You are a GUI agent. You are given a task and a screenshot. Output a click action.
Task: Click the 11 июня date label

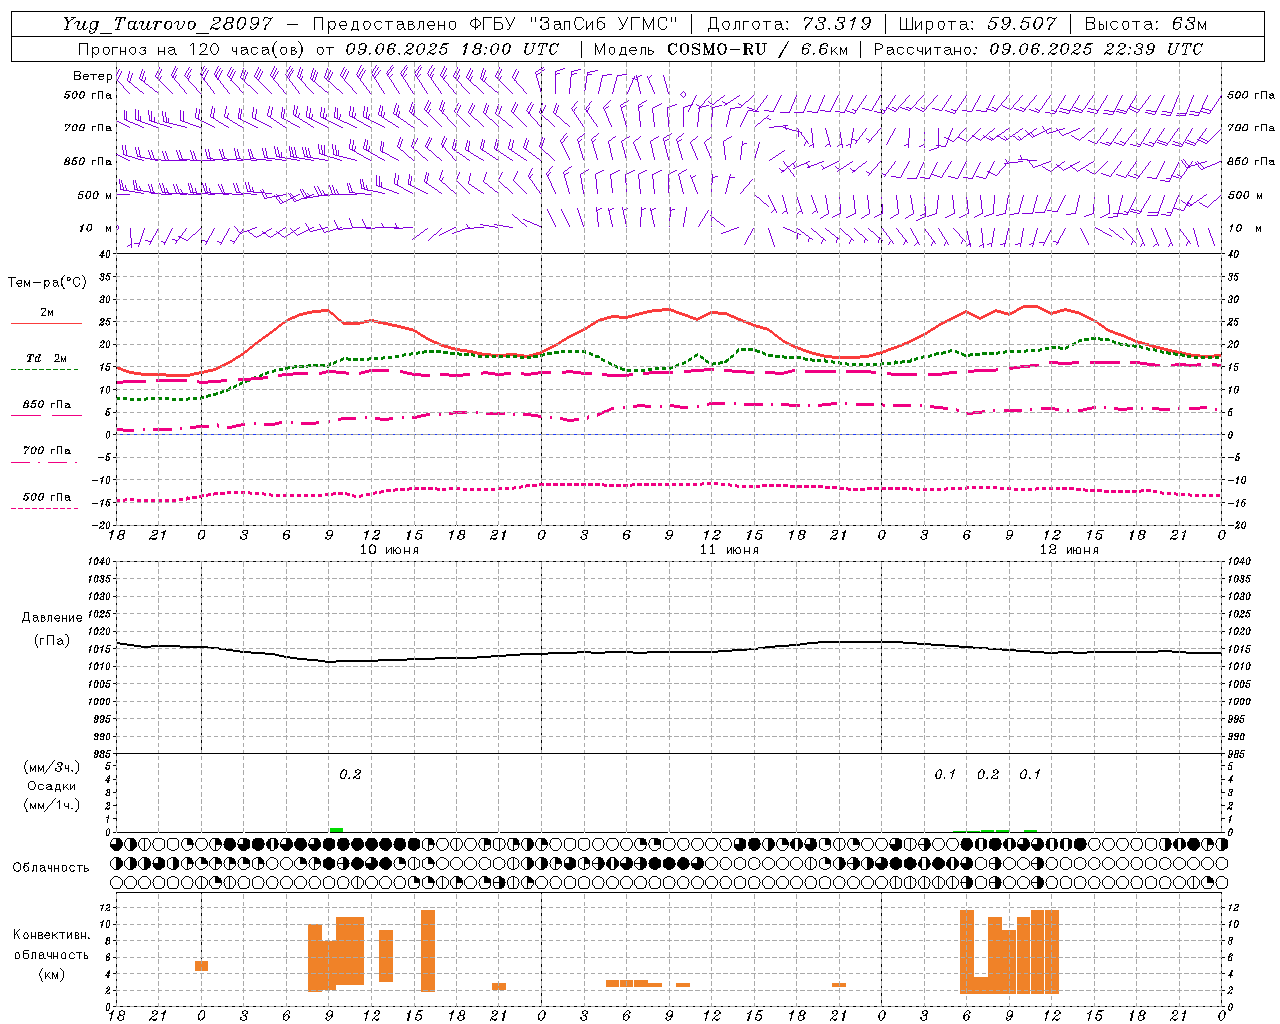coord(729,550)
